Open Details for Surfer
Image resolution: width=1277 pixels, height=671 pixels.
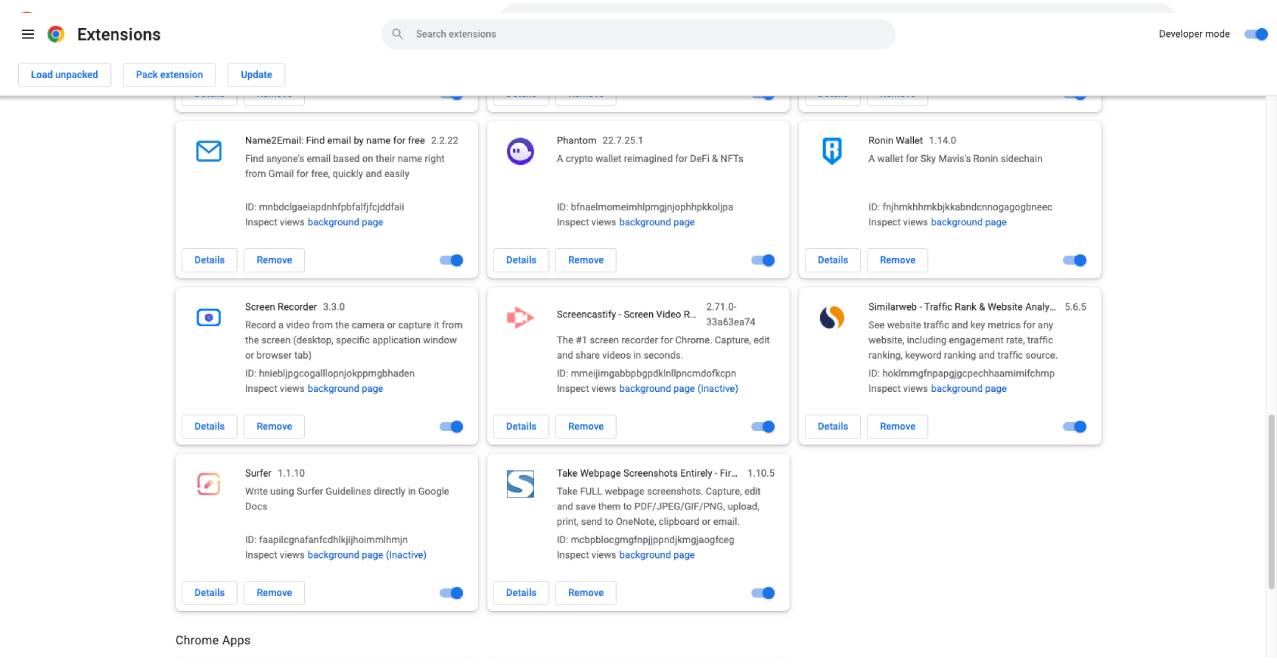pyautogui.click(x=209, y=592)
